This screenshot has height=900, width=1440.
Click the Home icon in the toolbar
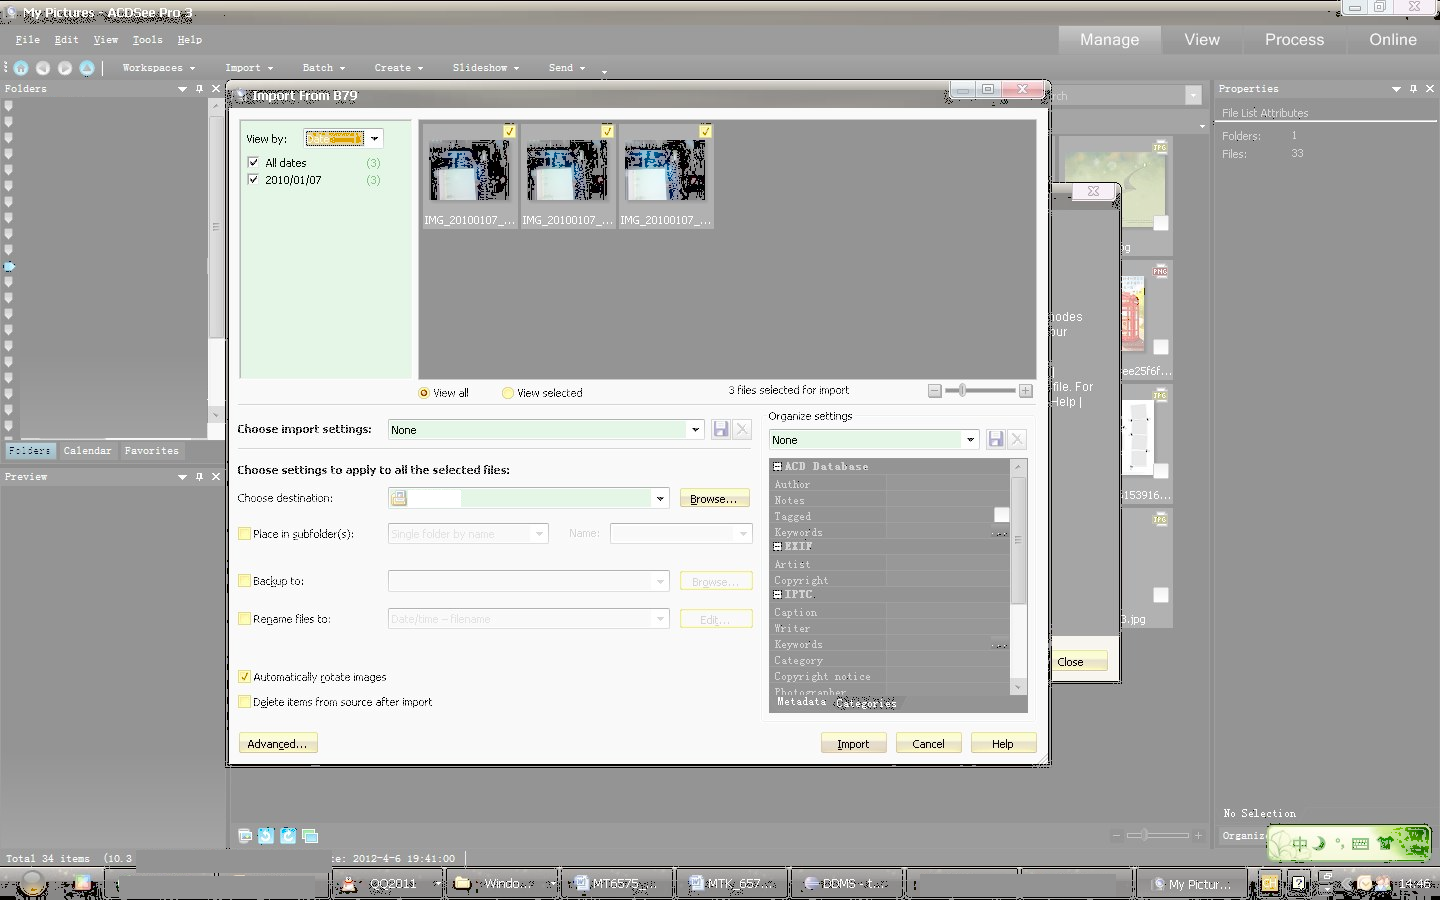coord(21,68)
